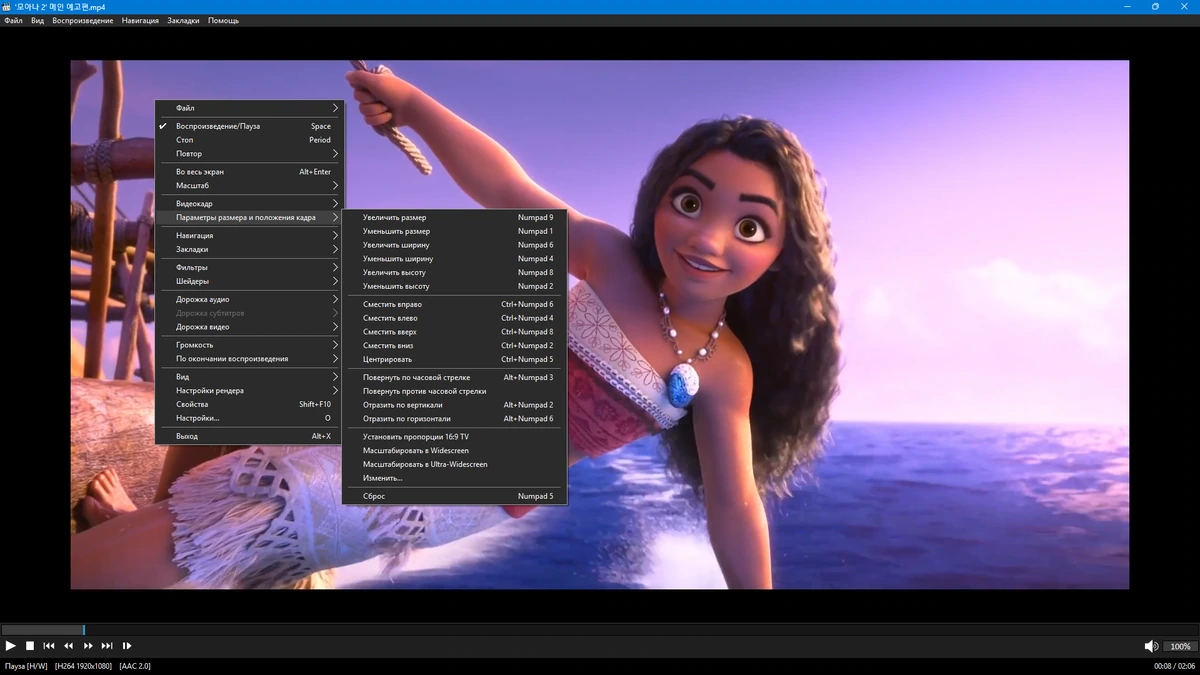Choose Во весь экран option
Screen dimensions: 1200x675
pyautogui.click(x=249, y=172)
